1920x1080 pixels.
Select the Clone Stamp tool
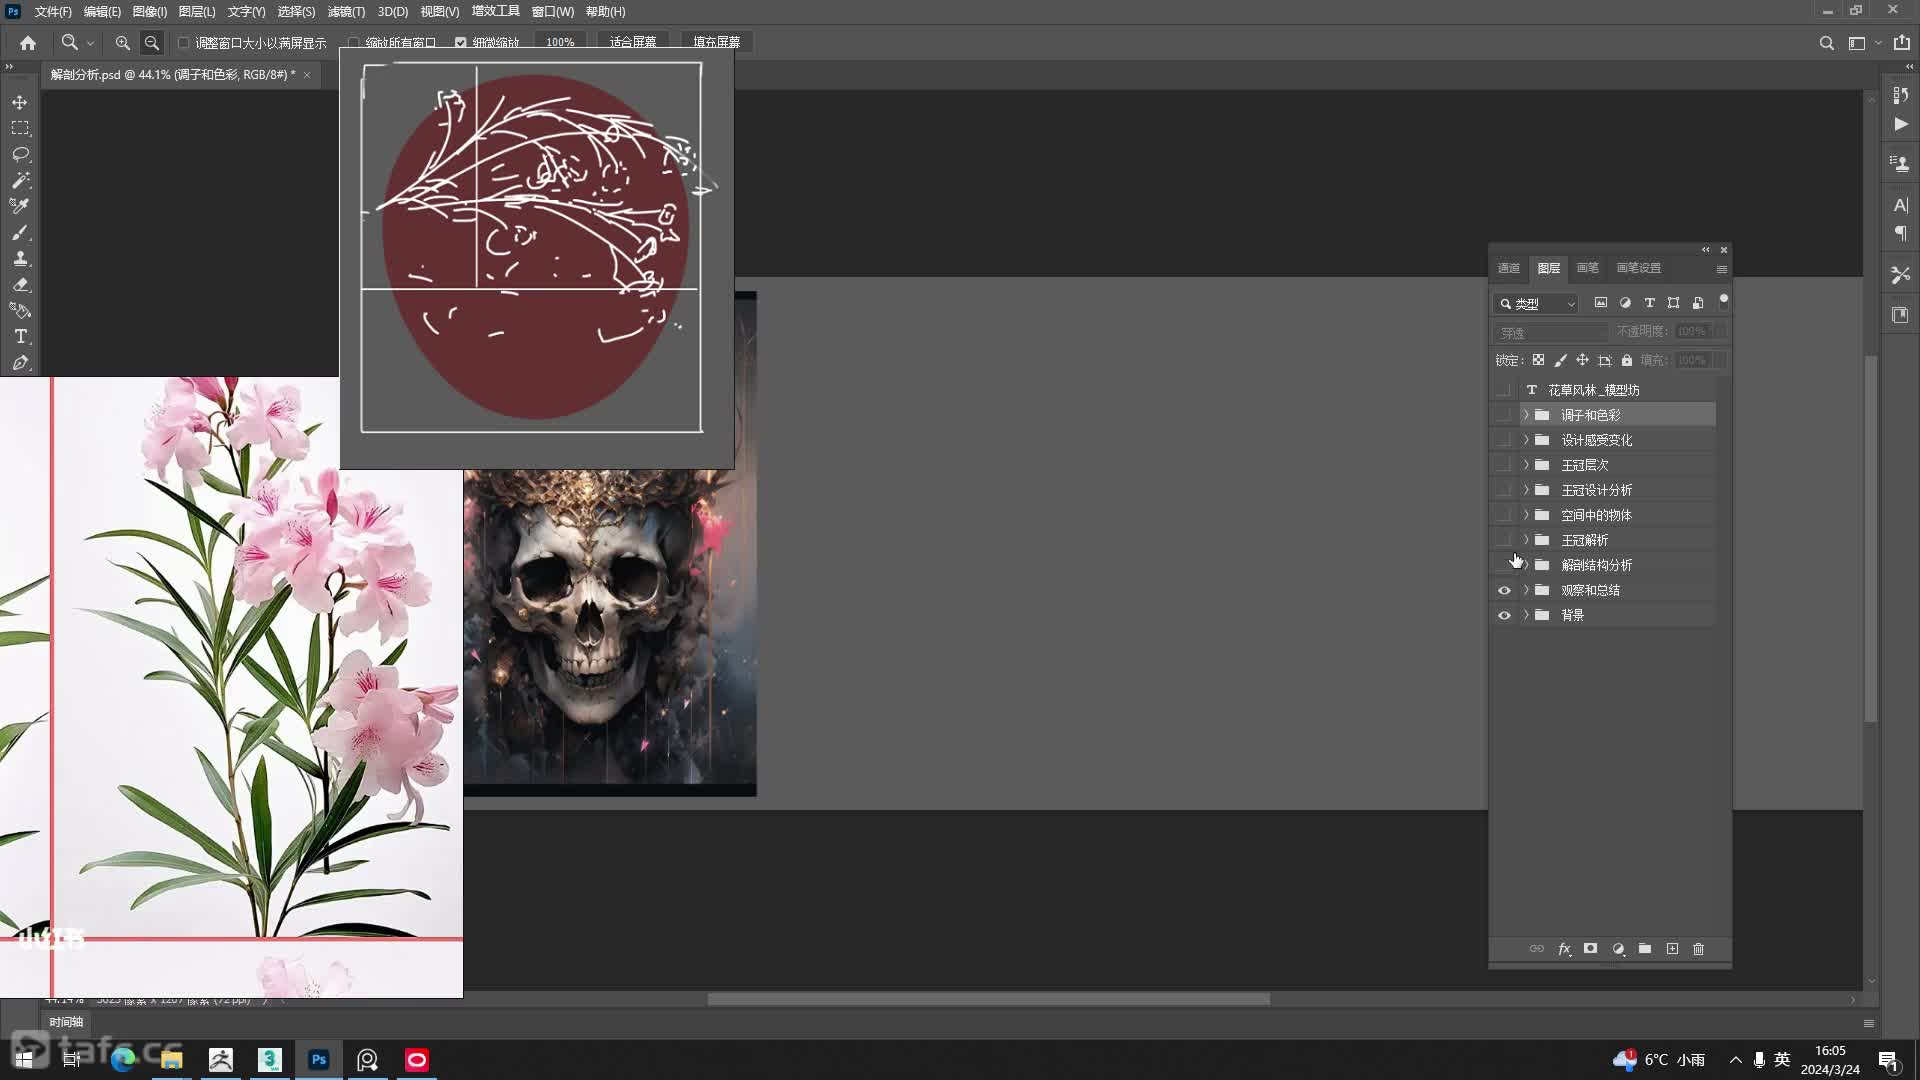(20, 258)
